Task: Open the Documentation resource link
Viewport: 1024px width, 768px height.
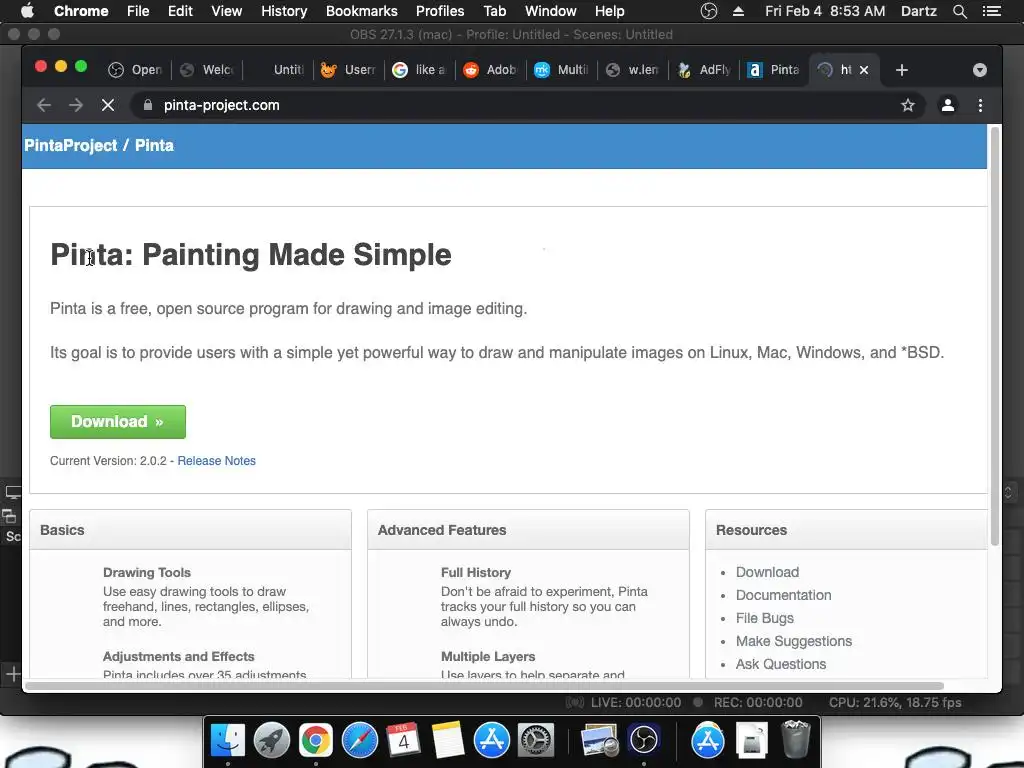Action: 784,595
